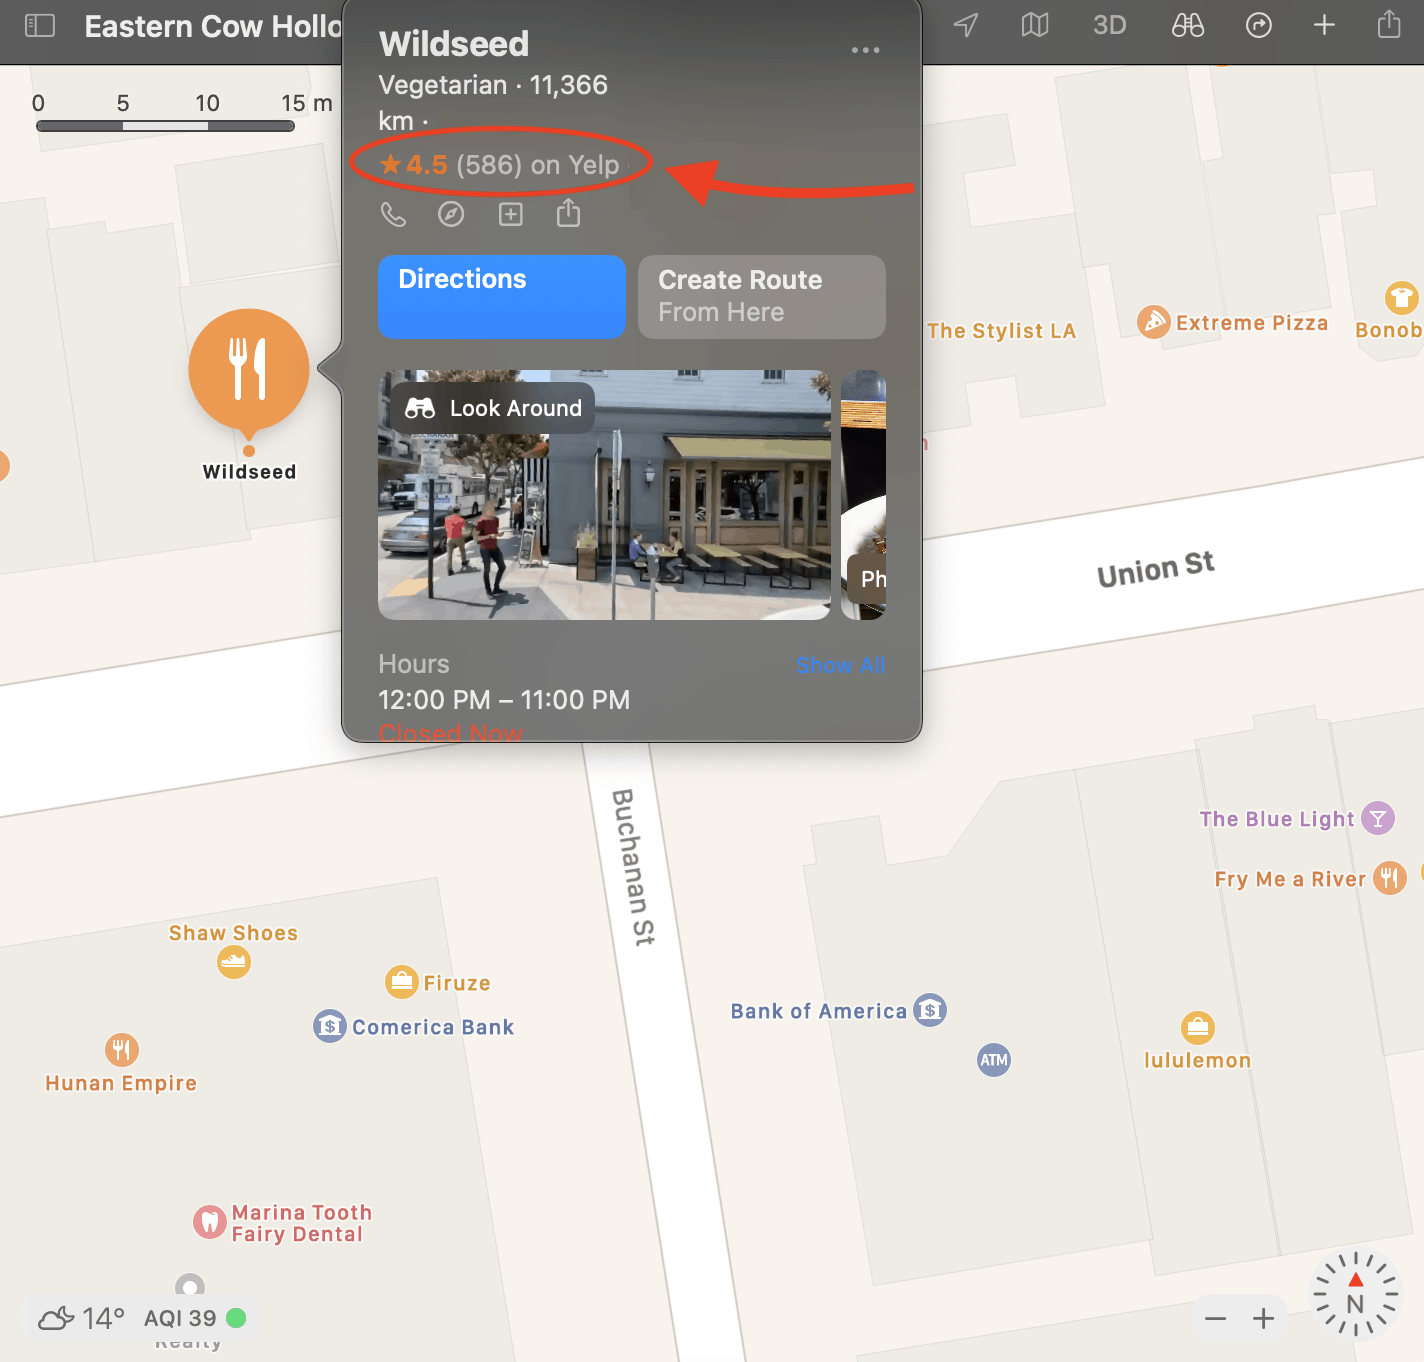Click the toolbar share icon

1389,24
